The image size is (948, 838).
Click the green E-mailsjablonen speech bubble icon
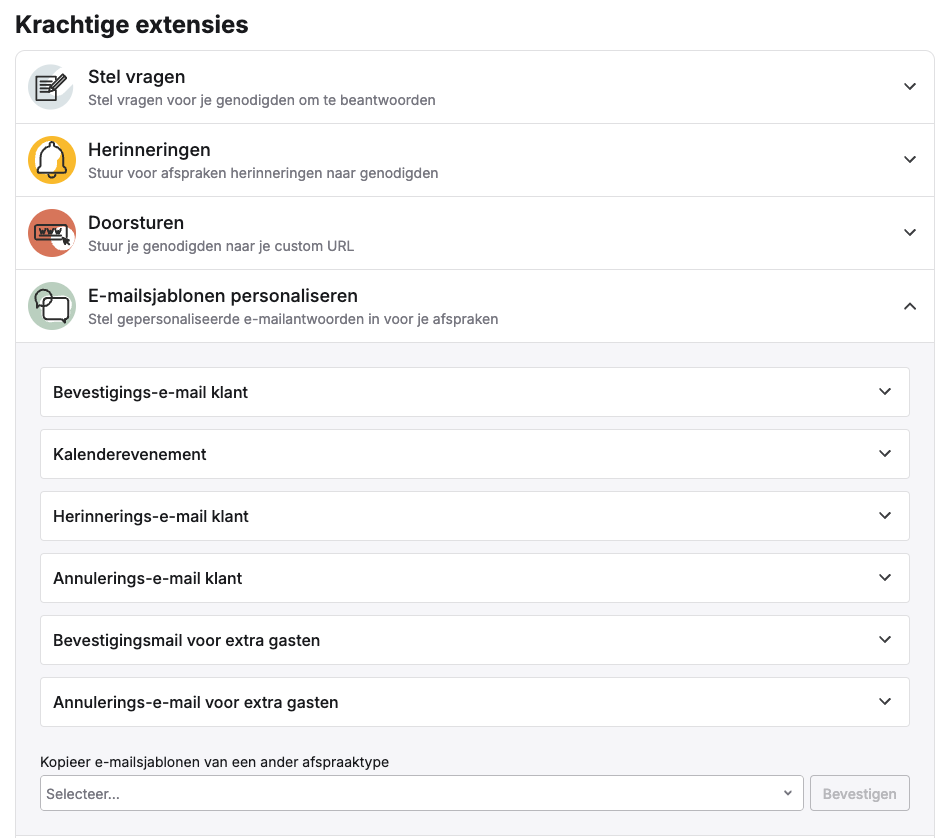click(51, 306)
